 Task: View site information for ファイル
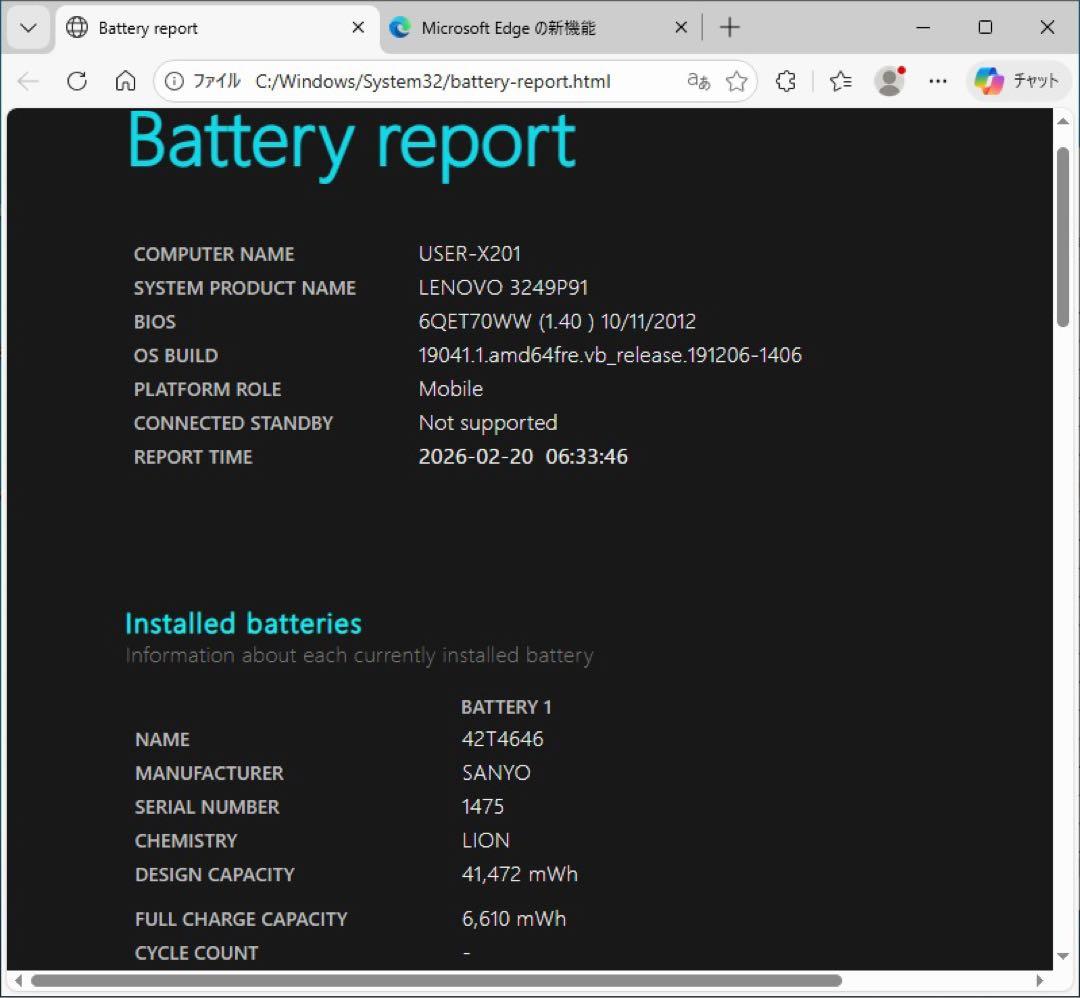click(x=204, y=81)
